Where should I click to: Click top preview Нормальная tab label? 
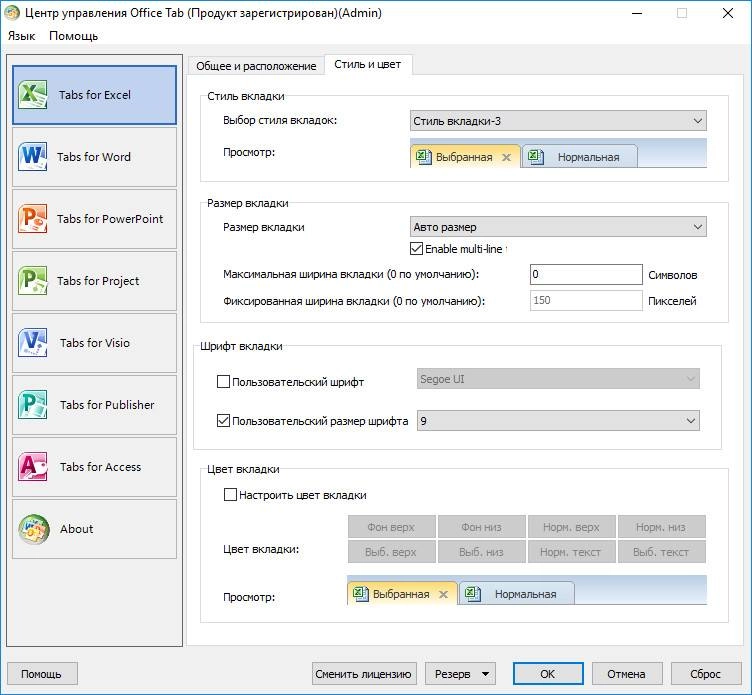(588, 157)
